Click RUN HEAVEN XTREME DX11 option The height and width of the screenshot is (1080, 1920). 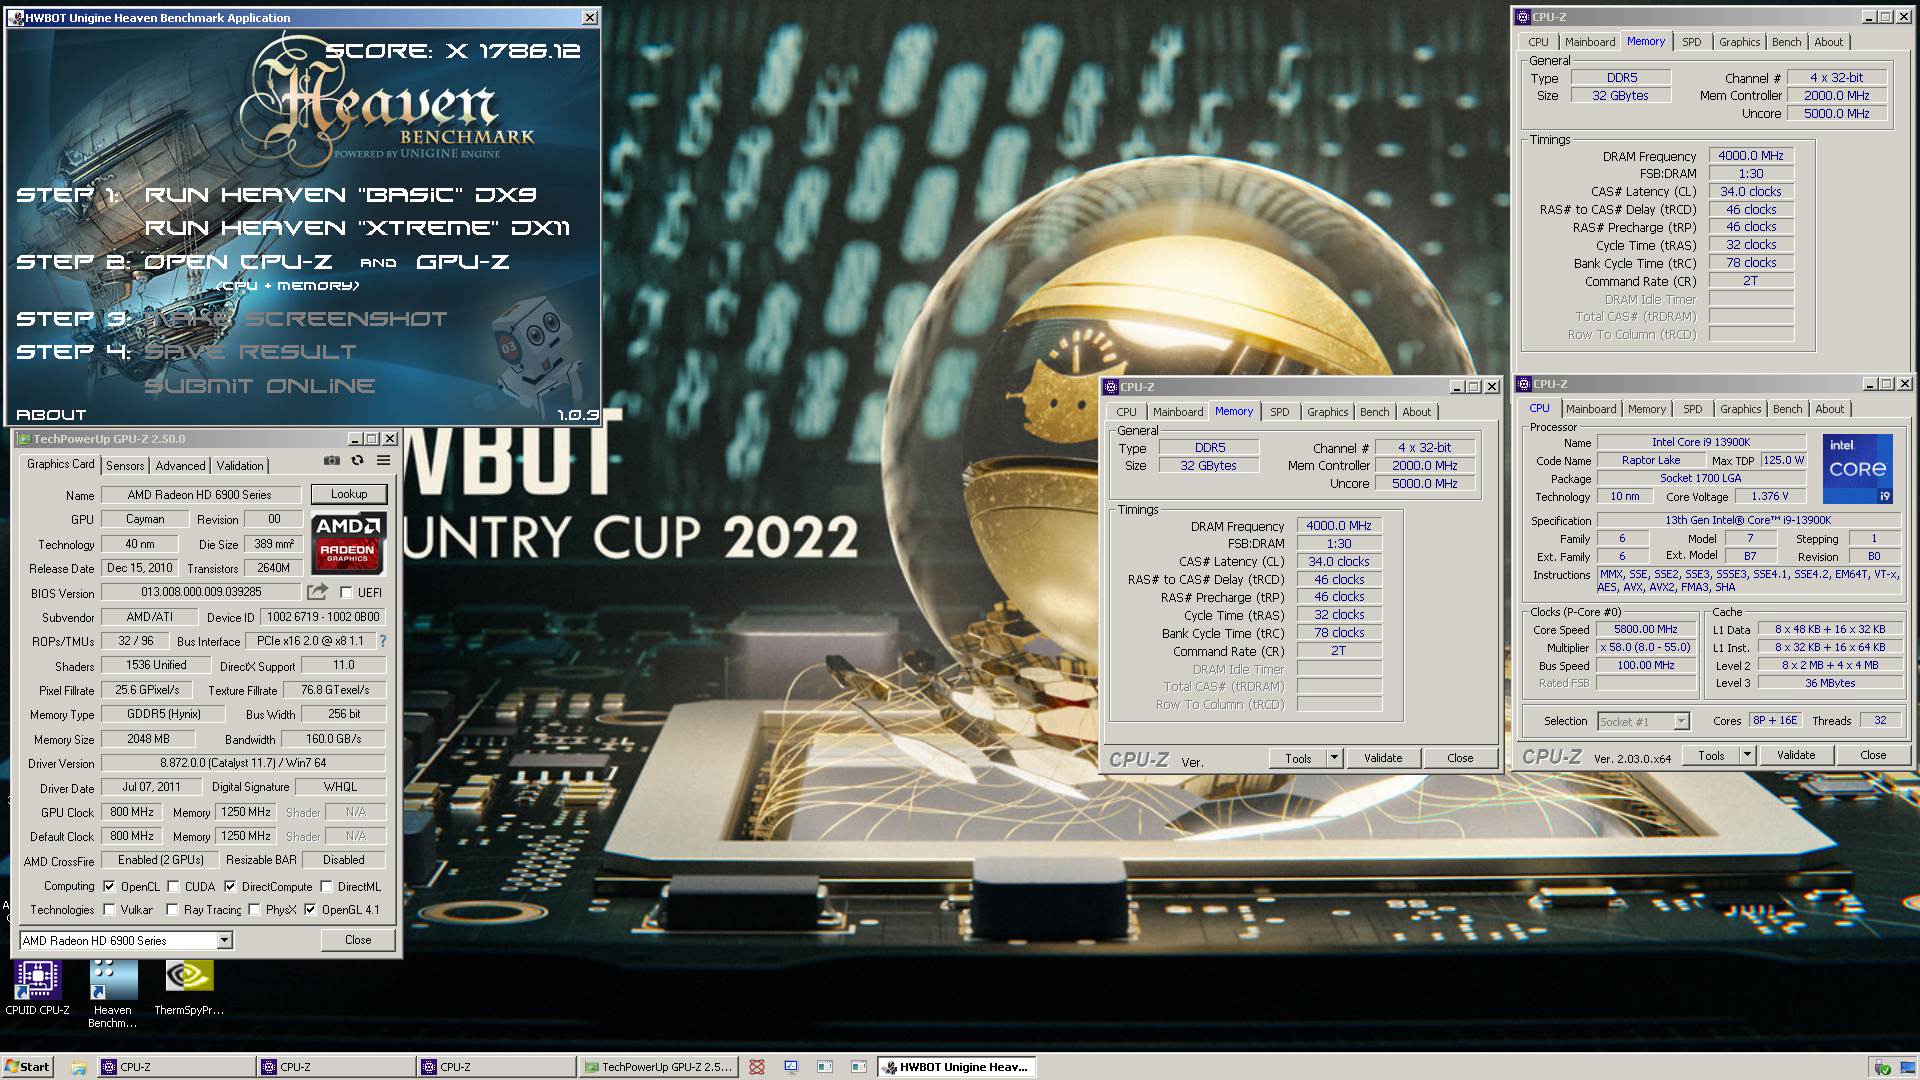357,228
